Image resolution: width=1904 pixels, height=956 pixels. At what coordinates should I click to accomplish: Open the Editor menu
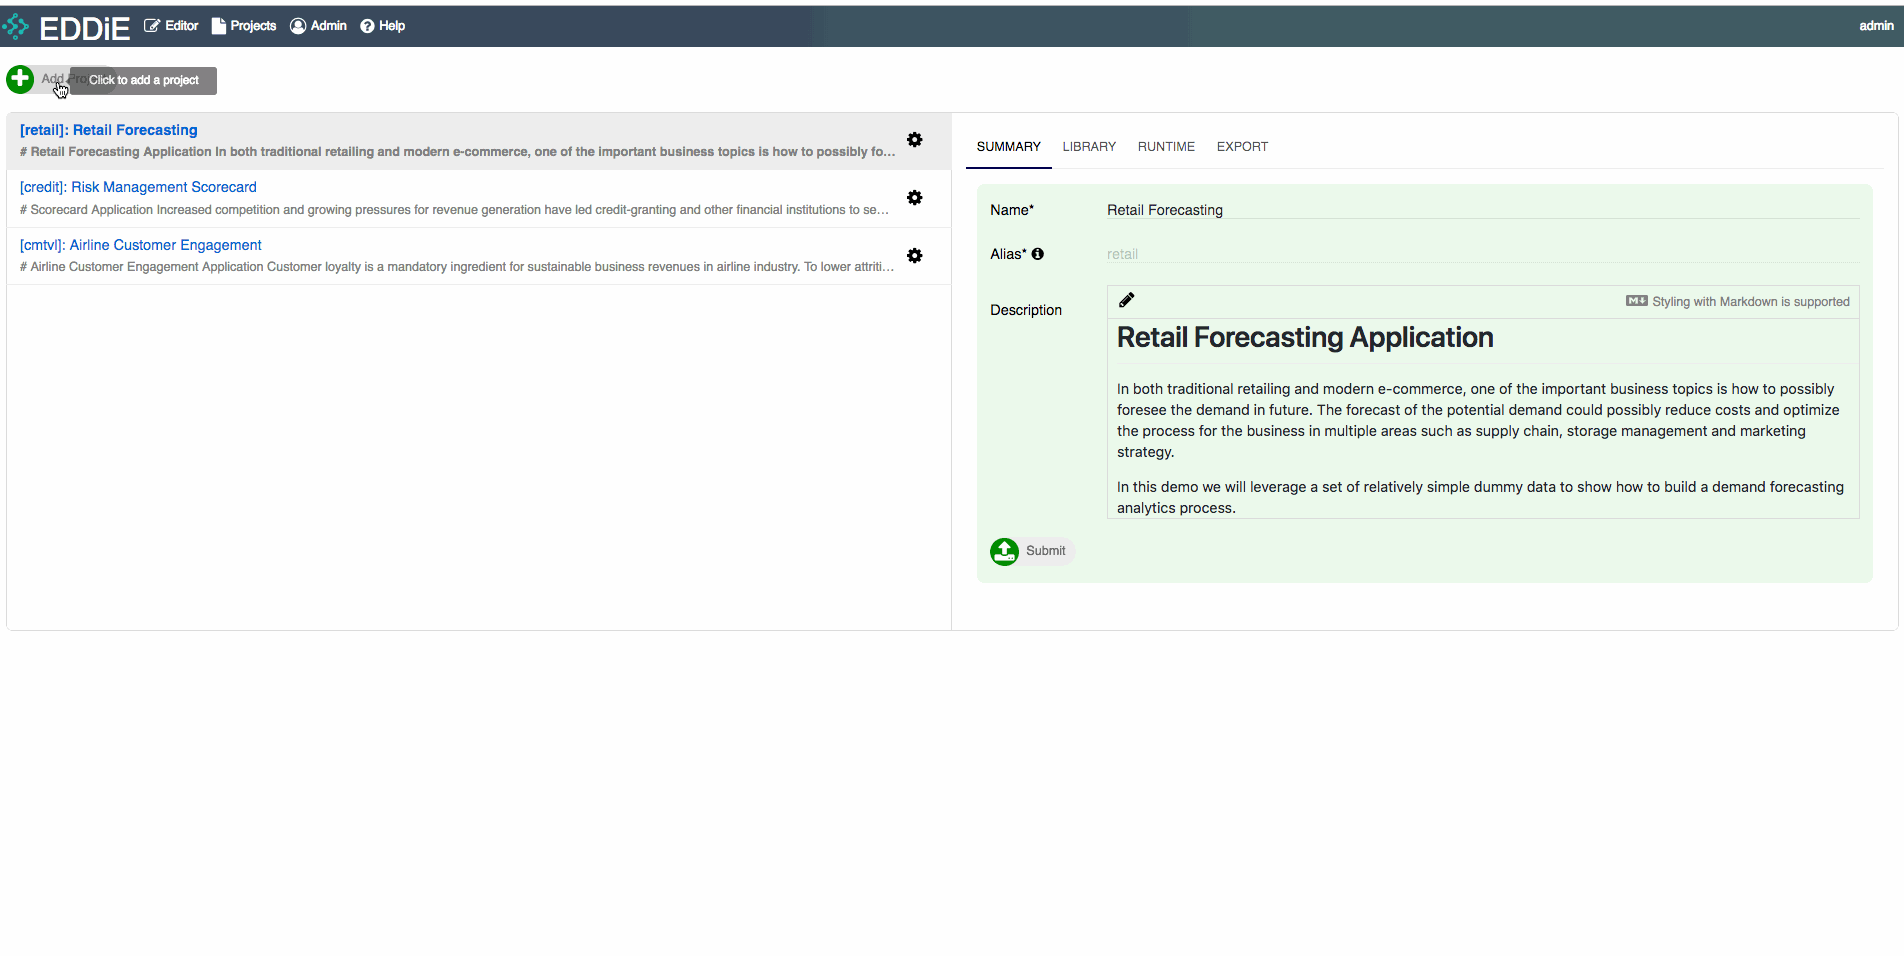171,26
